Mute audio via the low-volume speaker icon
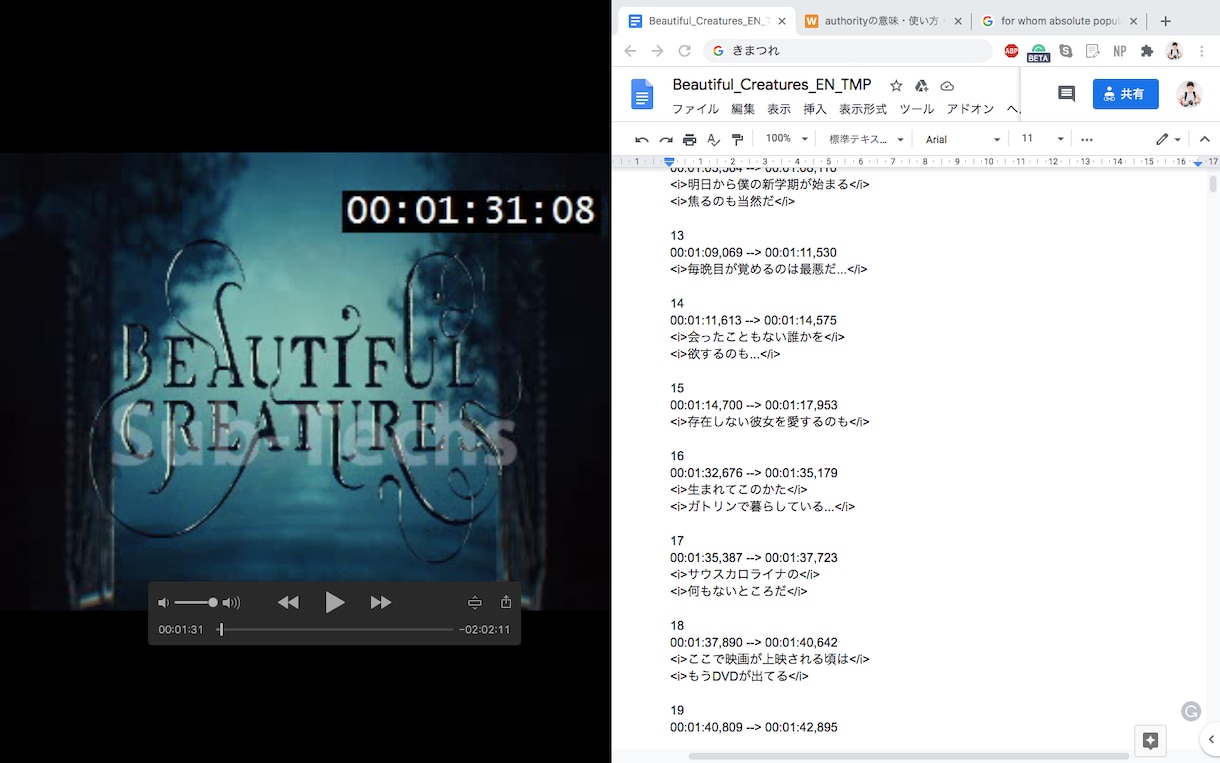 pyautogui.click(x=164, y=603)
